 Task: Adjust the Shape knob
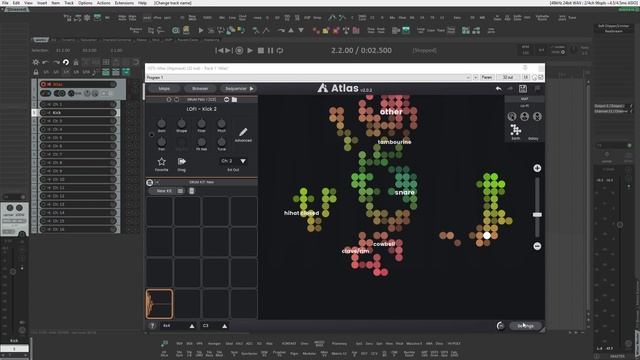182,124
